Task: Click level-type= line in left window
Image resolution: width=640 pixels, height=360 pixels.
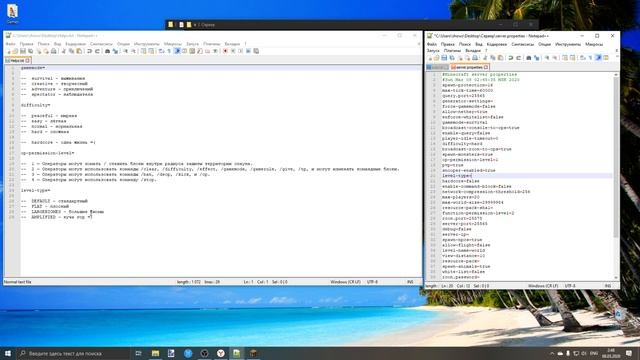Action: coord(36,190)
